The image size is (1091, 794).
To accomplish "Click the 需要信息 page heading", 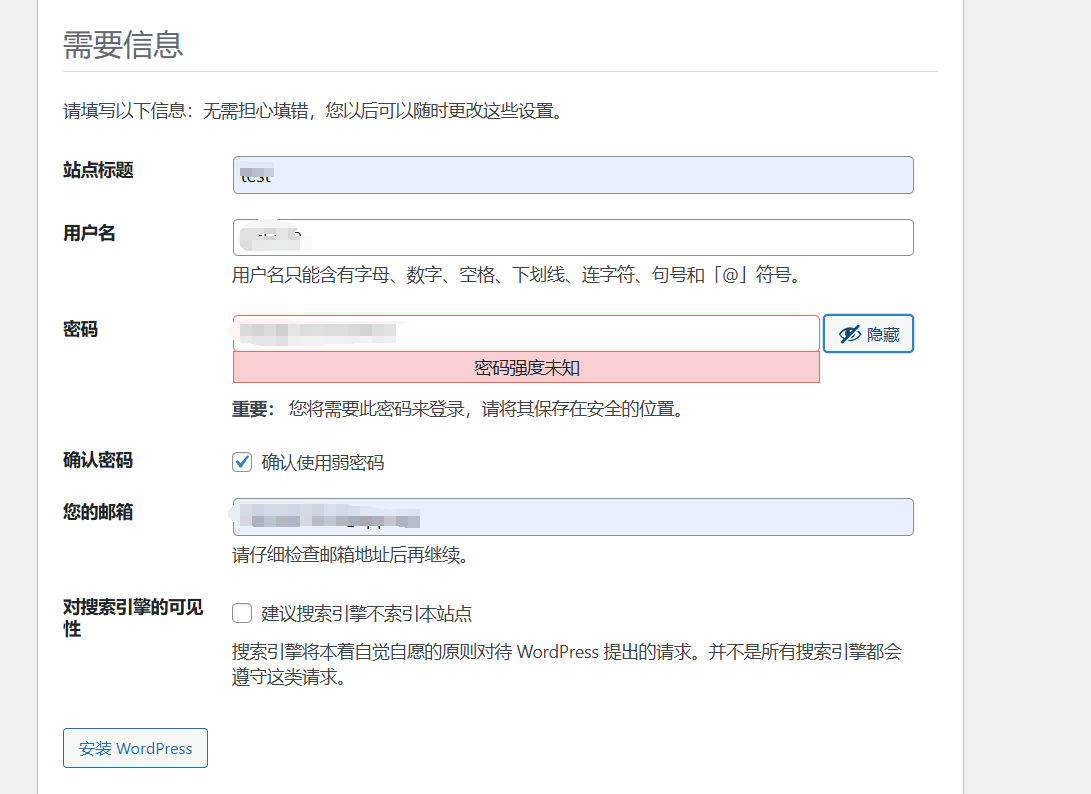I will click(123, 45).
